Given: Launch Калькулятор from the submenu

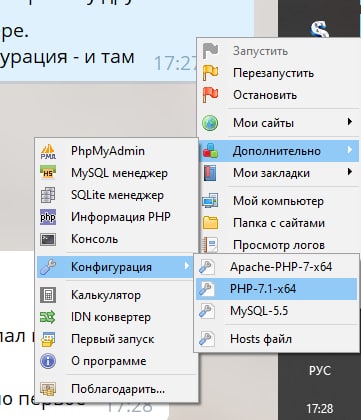Looking at the screenshot, I should 116,295.
